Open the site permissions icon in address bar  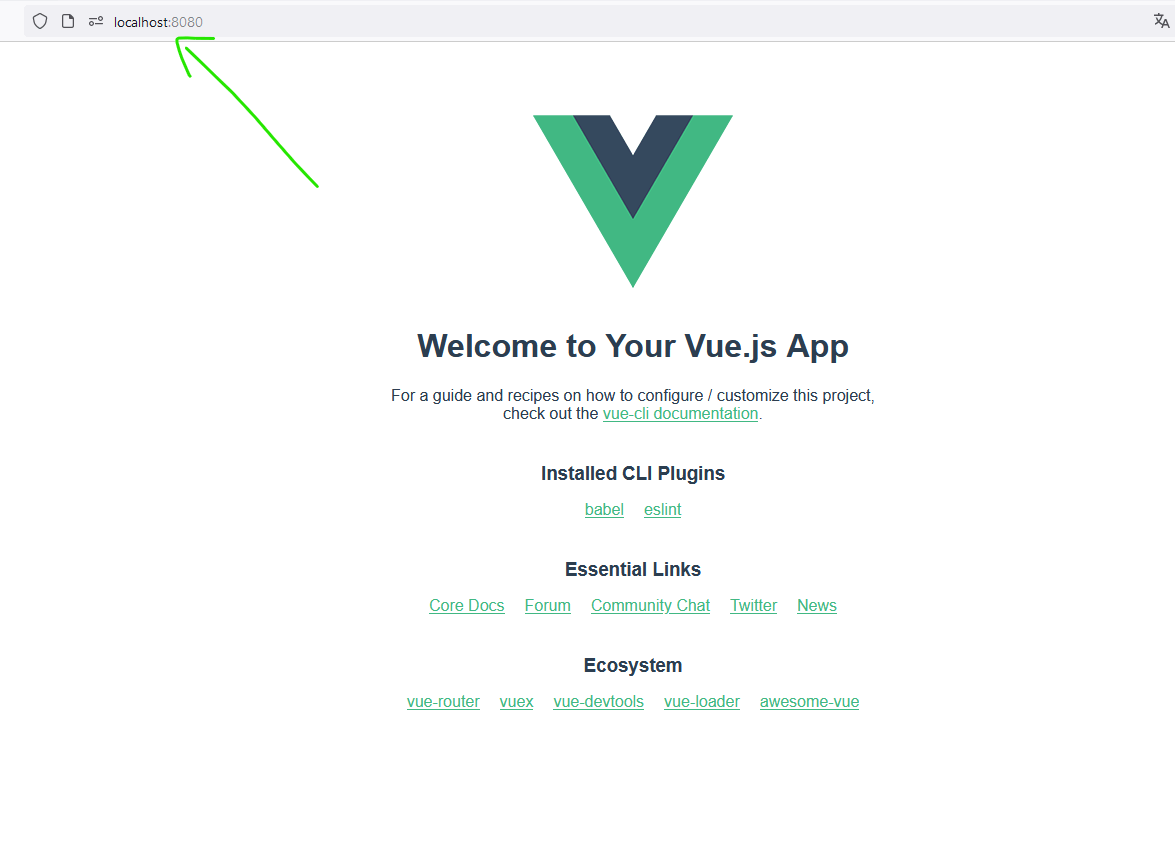pyautogui.click(x=96, y=22)
